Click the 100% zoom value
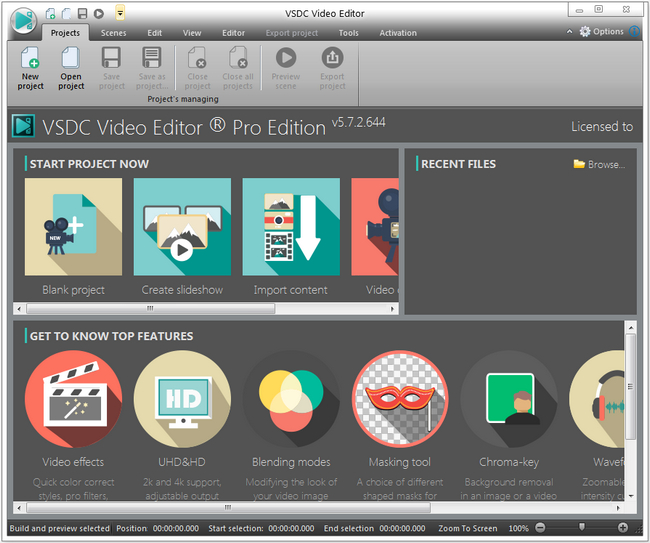650x543 pixels. (518, 528)
